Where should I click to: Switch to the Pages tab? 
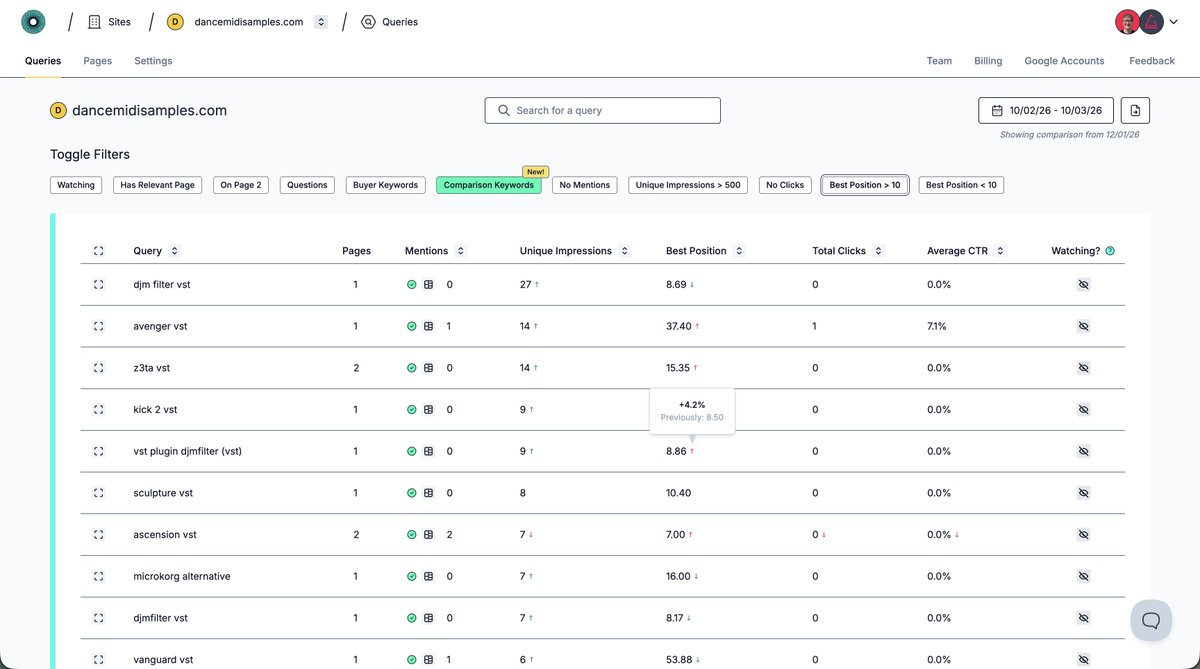click(98, 61)
